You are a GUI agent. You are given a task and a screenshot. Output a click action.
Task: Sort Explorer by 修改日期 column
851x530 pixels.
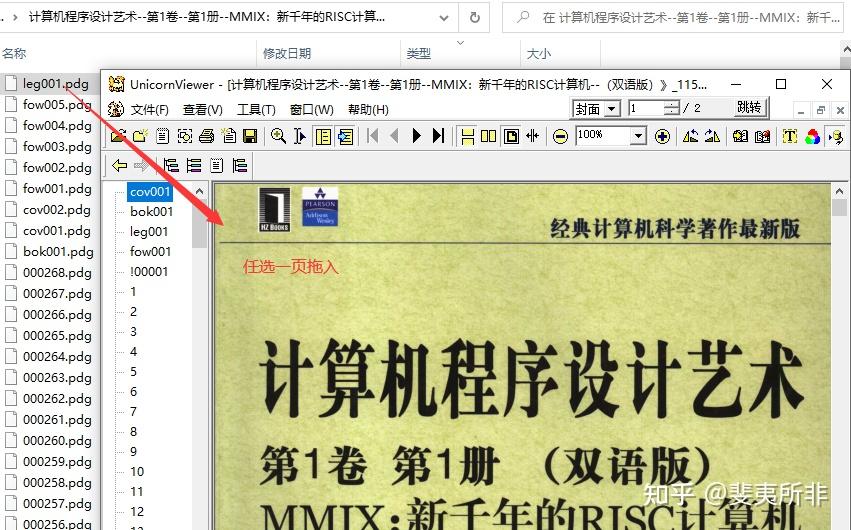click(287, 53)
